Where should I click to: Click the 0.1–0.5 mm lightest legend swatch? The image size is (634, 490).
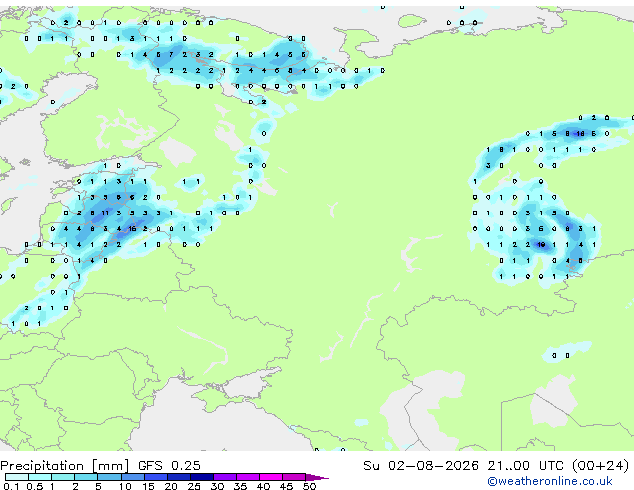coord(17,477)
